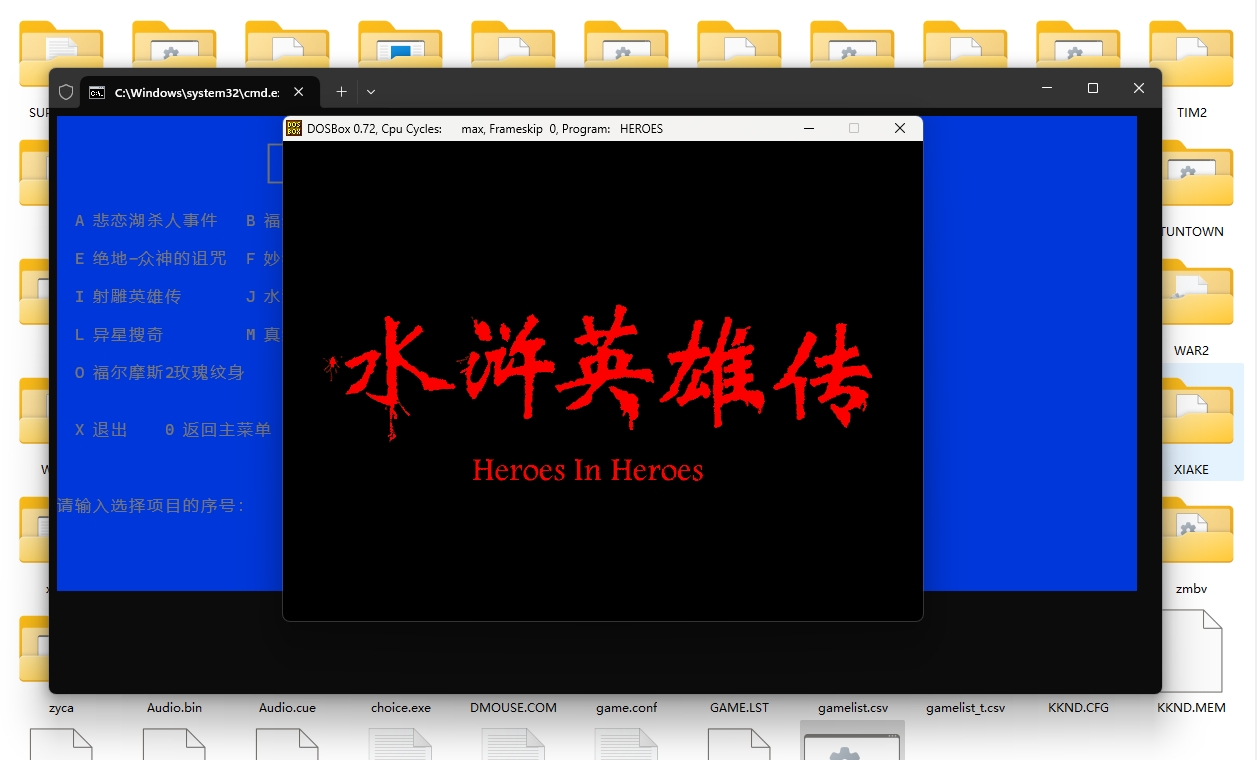This screenshot has height=760, width=1257.
Task: Open a new terminal tab with plus button
Action: (341, 91)
